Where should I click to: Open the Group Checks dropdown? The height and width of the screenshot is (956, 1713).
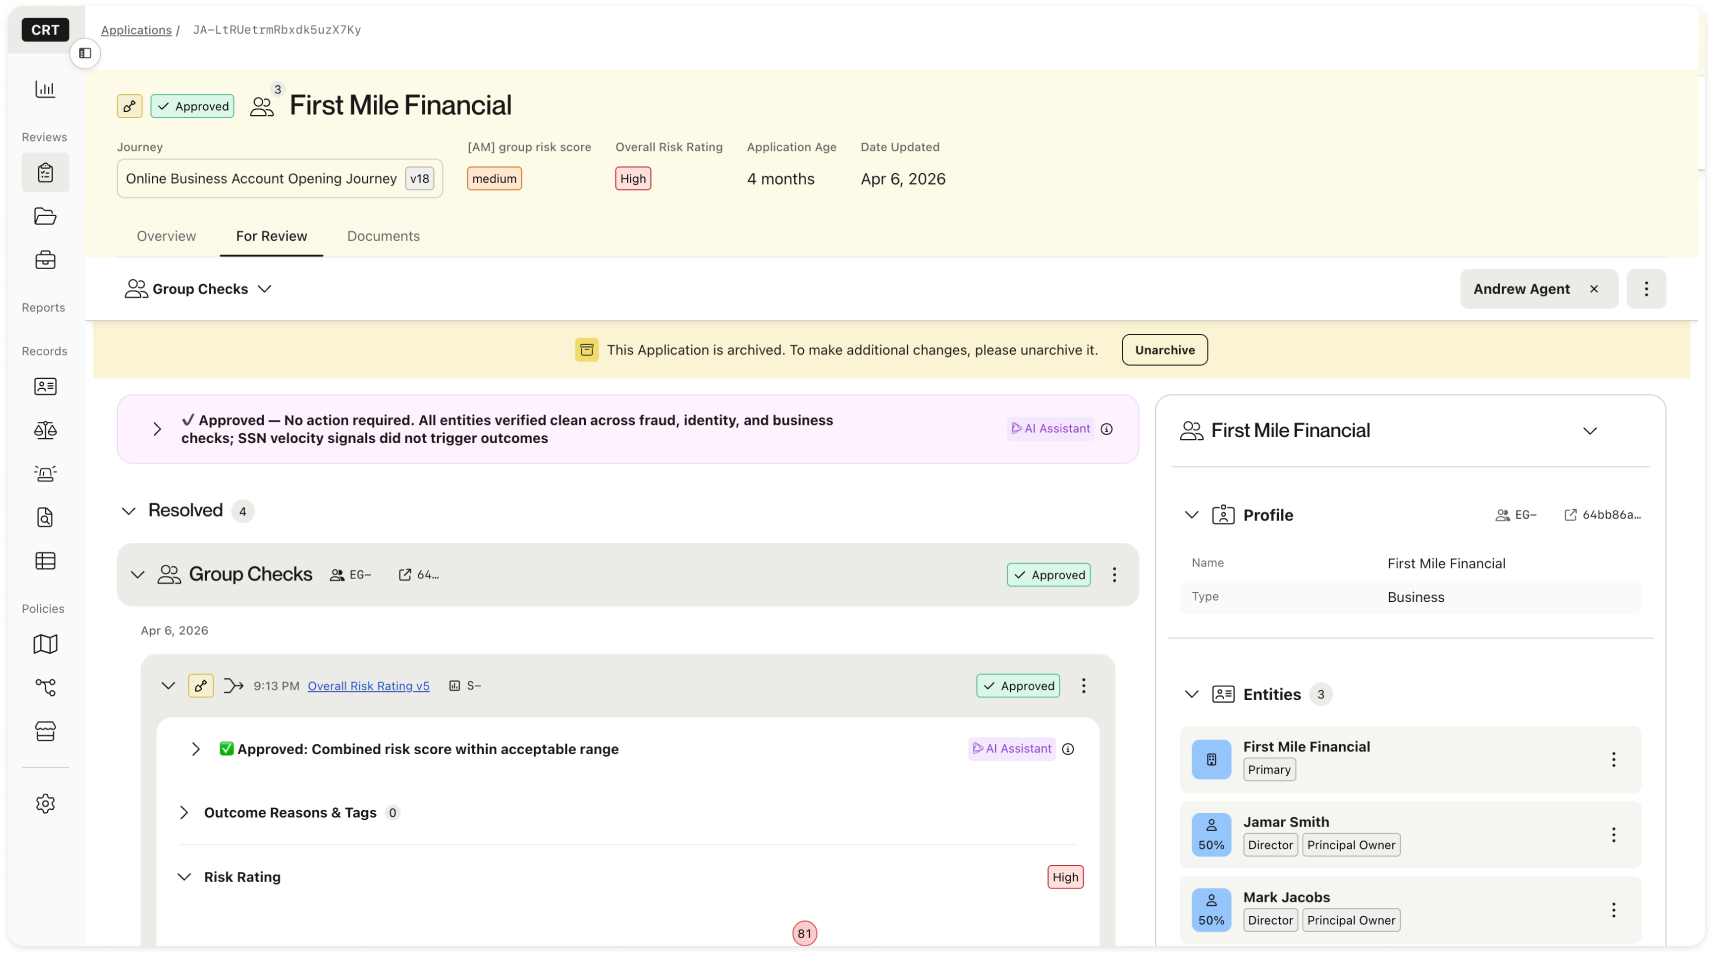[x=198, y=289]
